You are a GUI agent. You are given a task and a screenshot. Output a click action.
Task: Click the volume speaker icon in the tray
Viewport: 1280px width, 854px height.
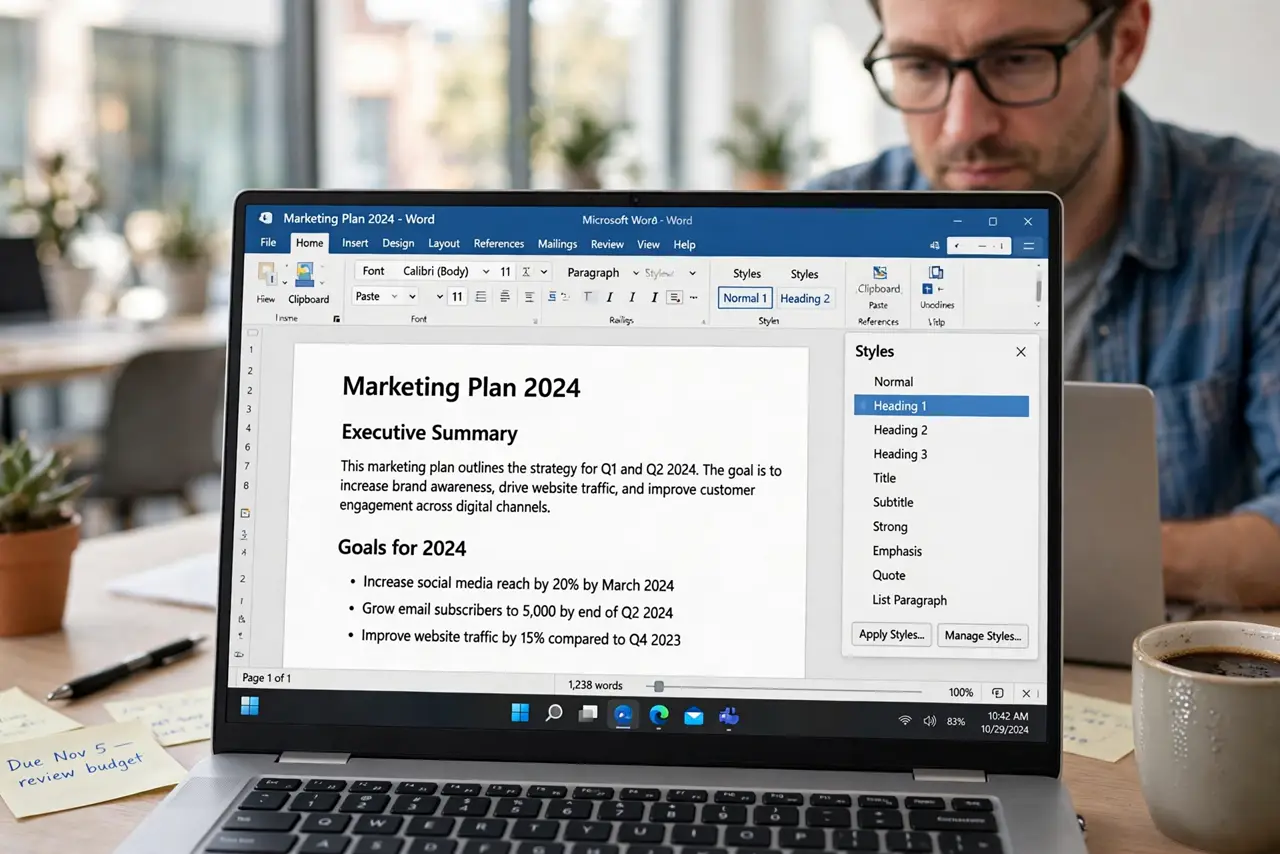click(x=929, y=720)
